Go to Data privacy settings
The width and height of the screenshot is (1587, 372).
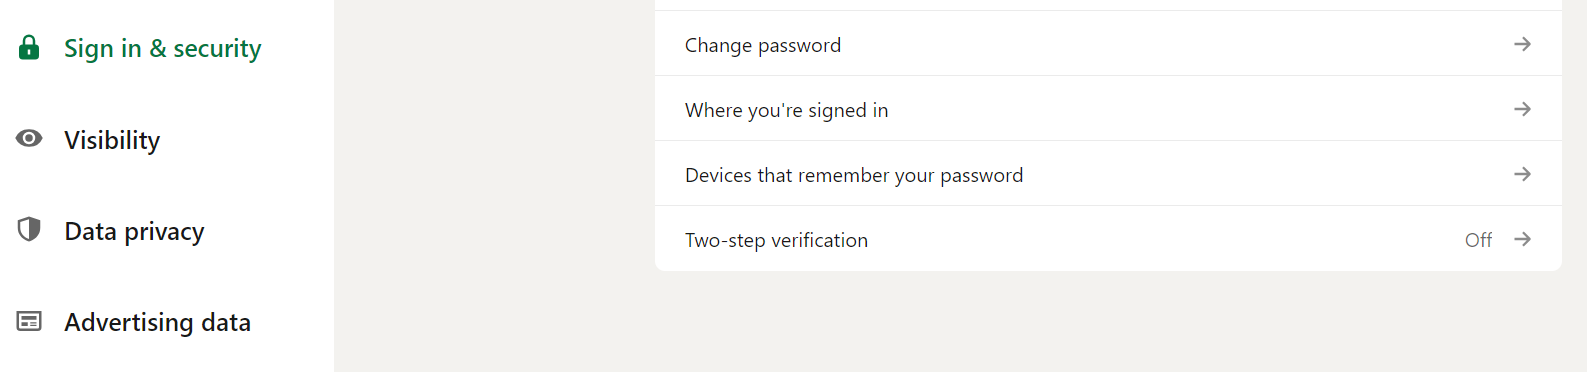(x=134, y=231)
